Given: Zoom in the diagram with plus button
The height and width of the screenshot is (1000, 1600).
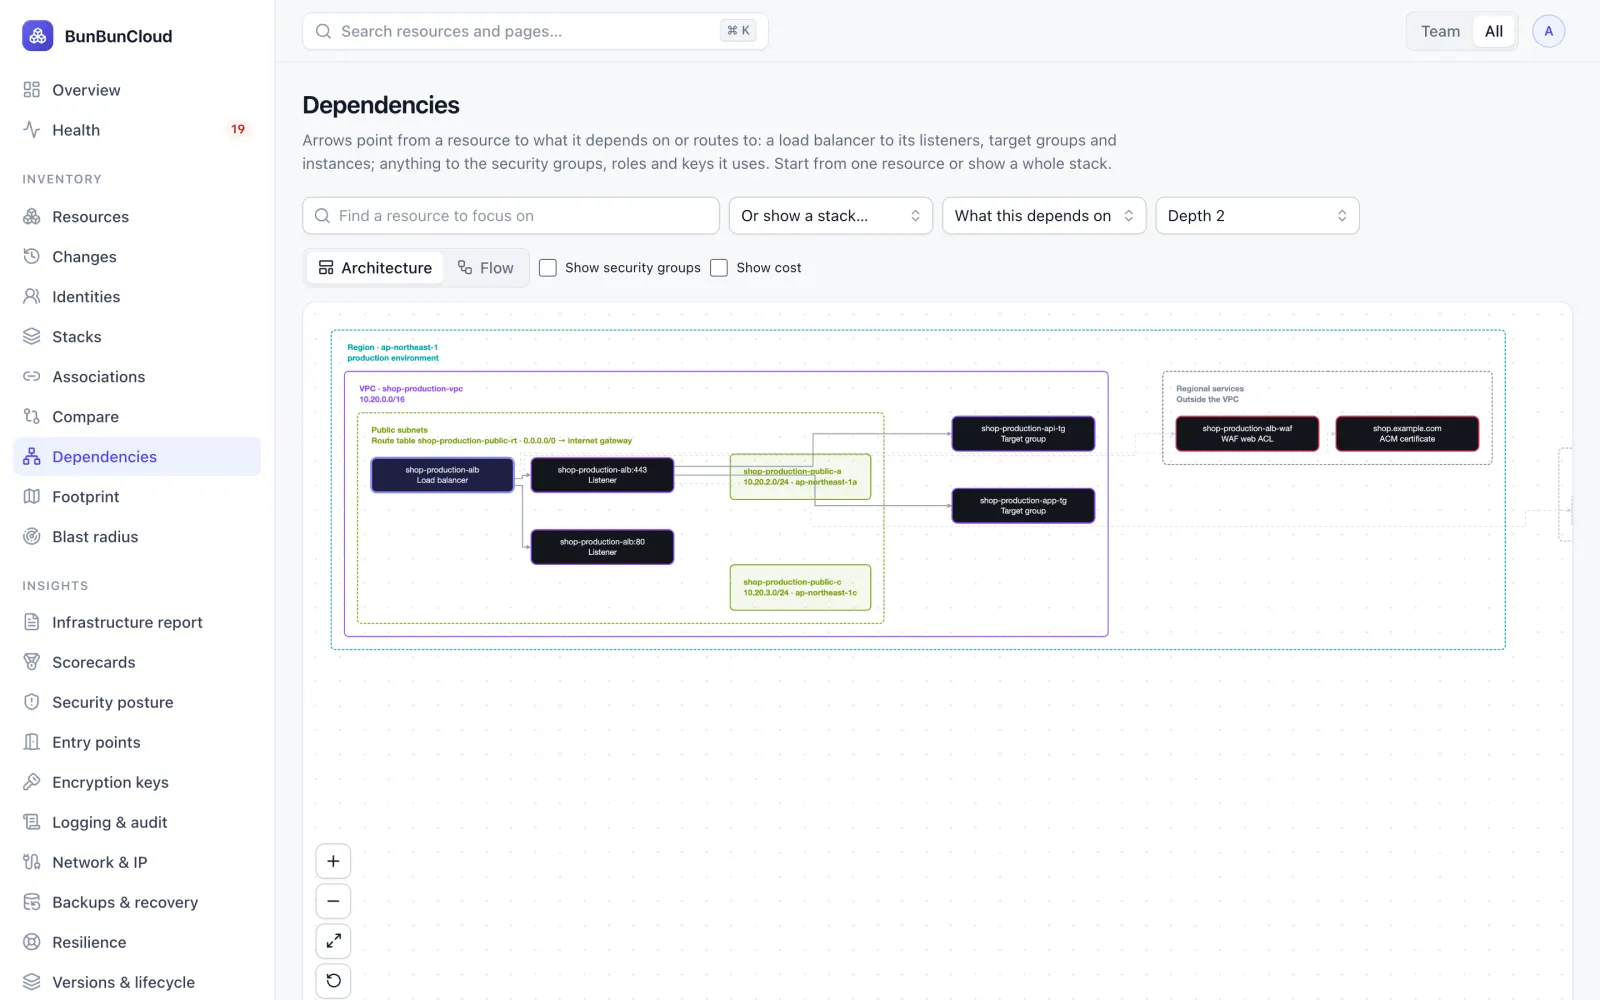Looking at the screenshot, I should click(x=334, y=861).
